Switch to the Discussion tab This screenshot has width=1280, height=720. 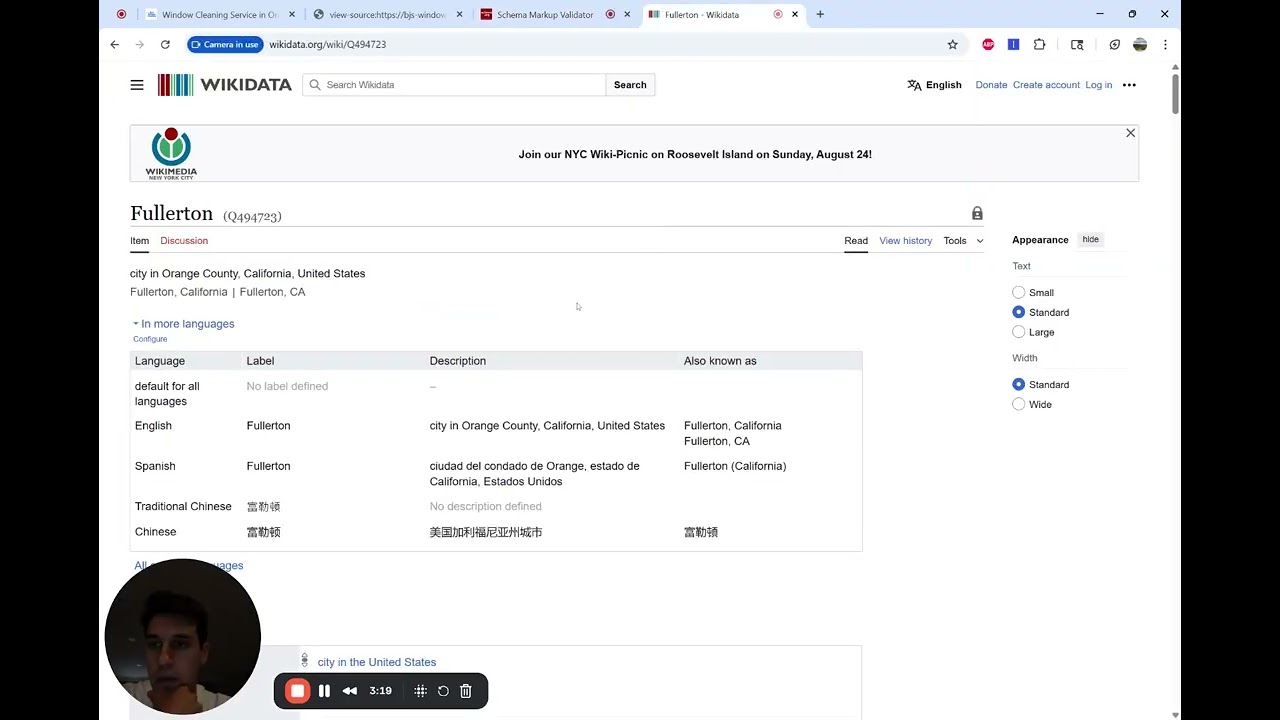(x=184, y=240)
